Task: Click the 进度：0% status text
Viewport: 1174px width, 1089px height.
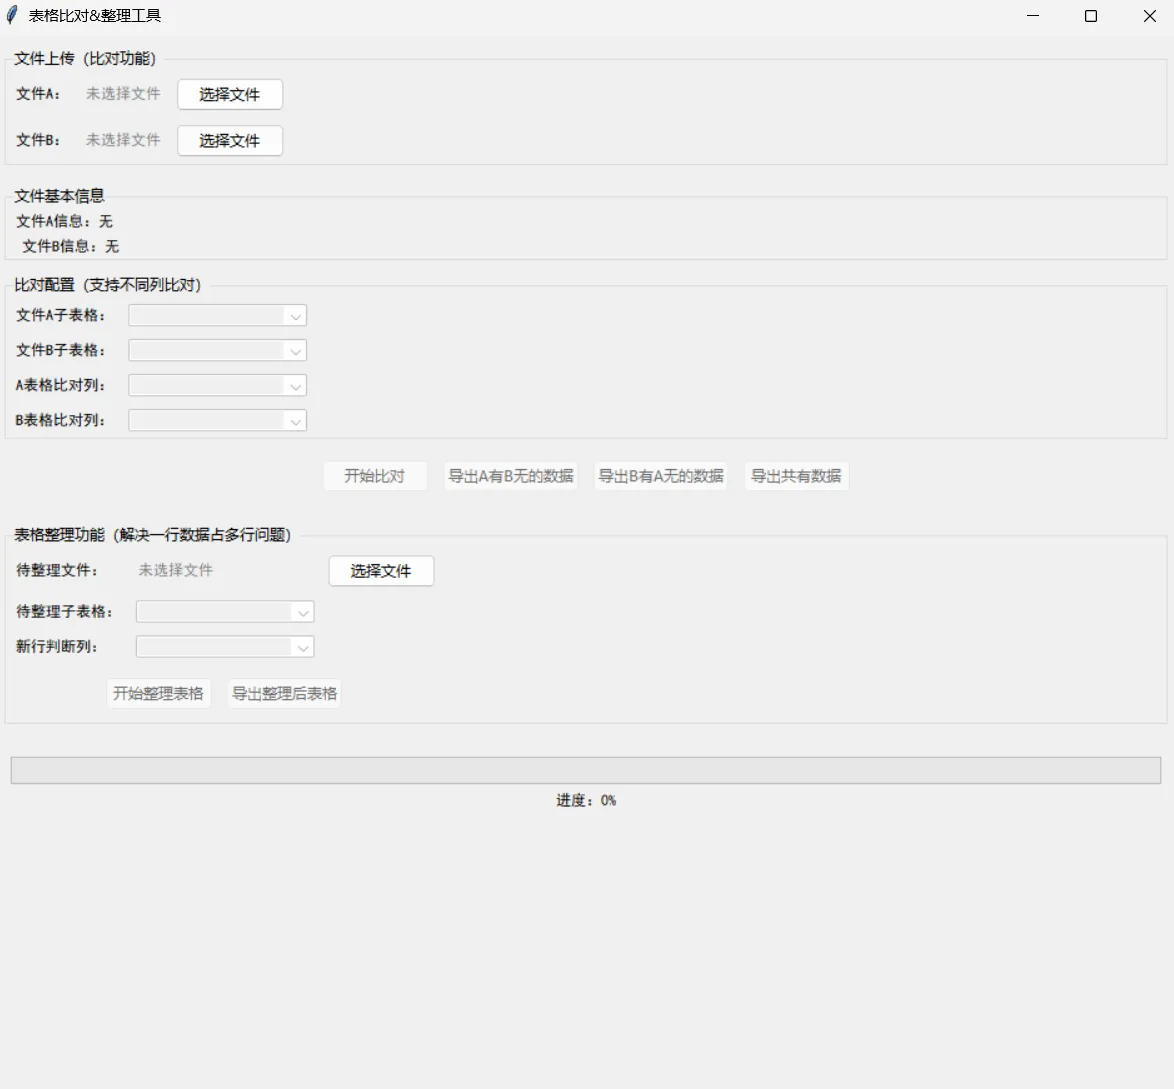Action: click(586, 801)
